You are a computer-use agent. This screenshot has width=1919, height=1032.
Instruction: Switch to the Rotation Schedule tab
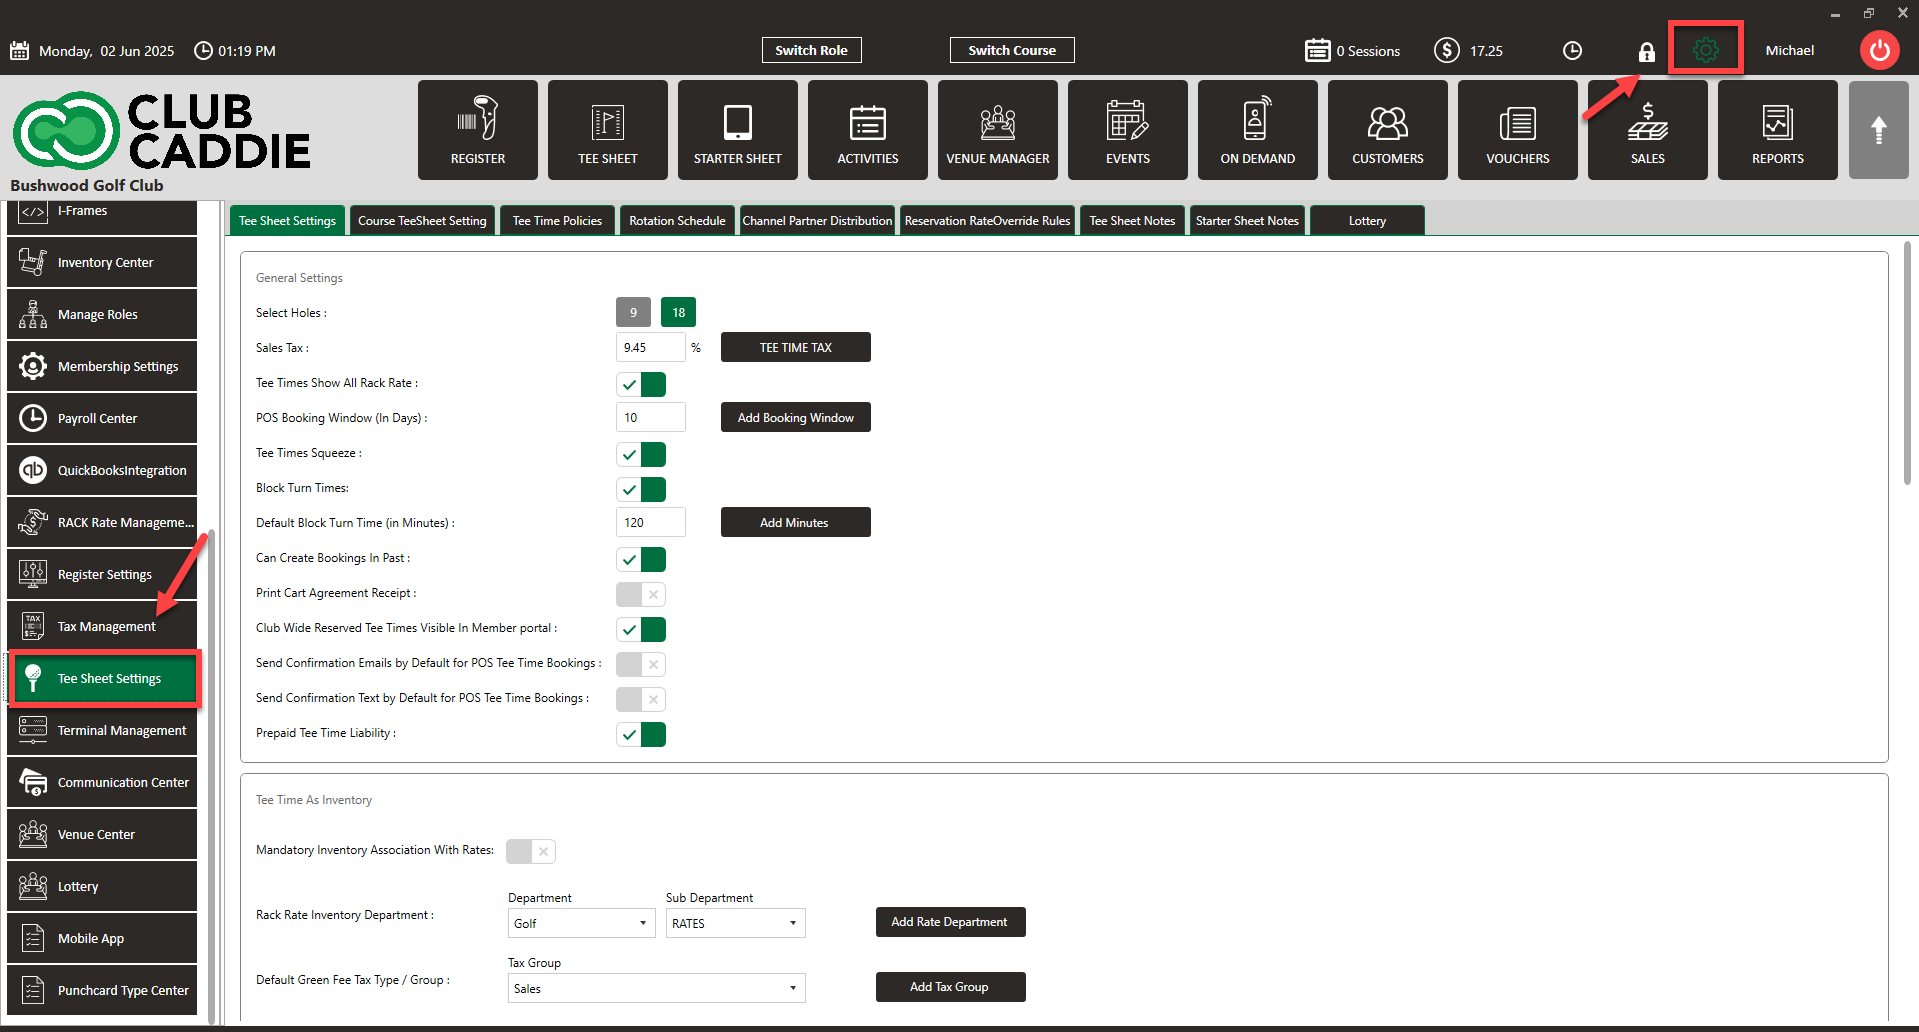[x=677, y=220]
